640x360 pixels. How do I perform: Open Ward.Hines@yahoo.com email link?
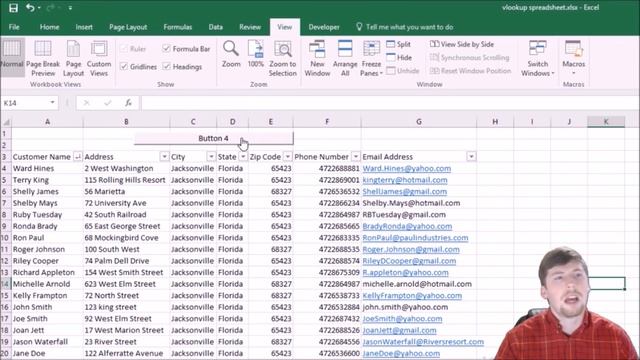point(407,168)
